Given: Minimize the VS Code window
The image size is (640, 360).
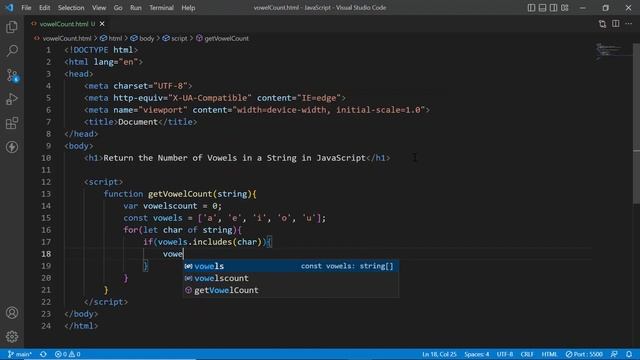Looking at the screenshot, I should click(x=583, y=7).
